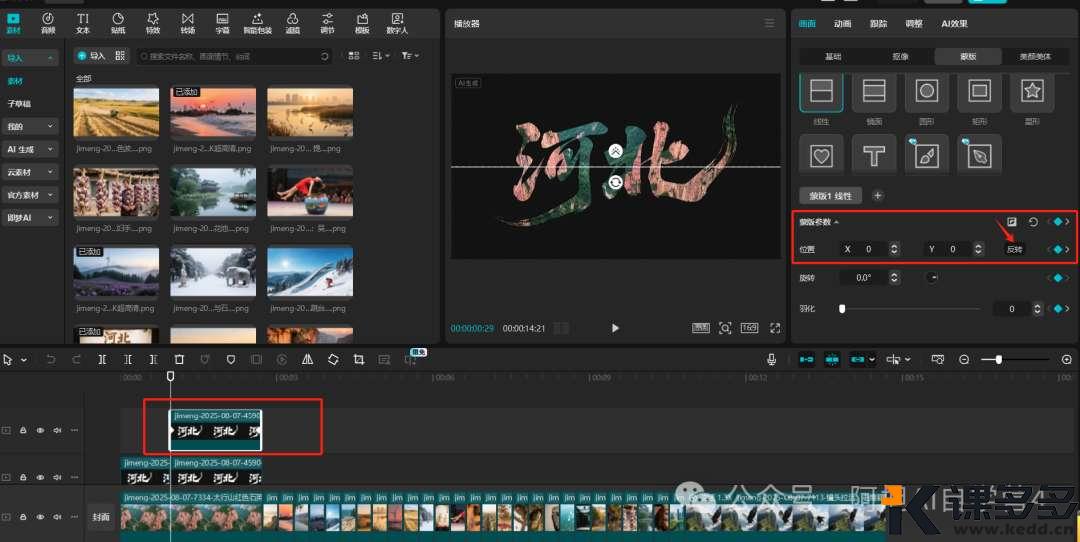Image resolution: width=1080 pixels, height=542 pixels.
Task: Click the rotate icon in timeline toolbar
Action: pyautogui.click(x=333, y=359)
